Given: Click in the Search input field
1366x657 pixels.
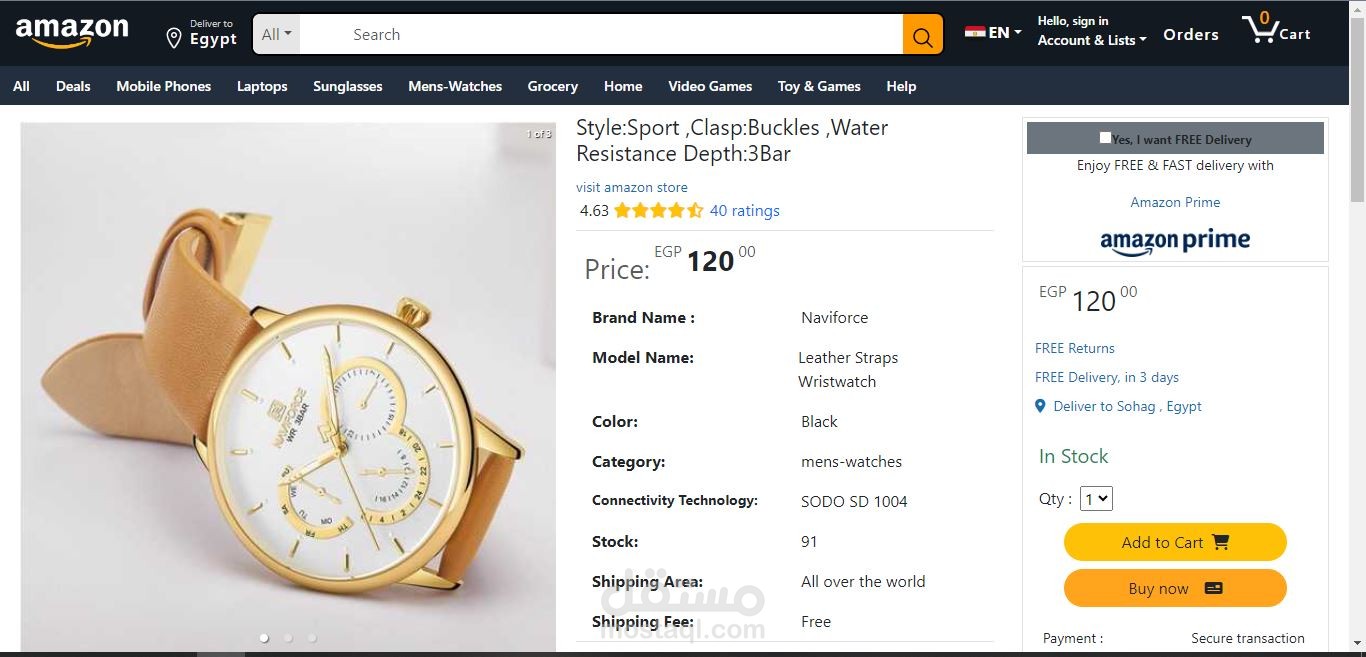Looking at the screenshot, I should point(601,35).
